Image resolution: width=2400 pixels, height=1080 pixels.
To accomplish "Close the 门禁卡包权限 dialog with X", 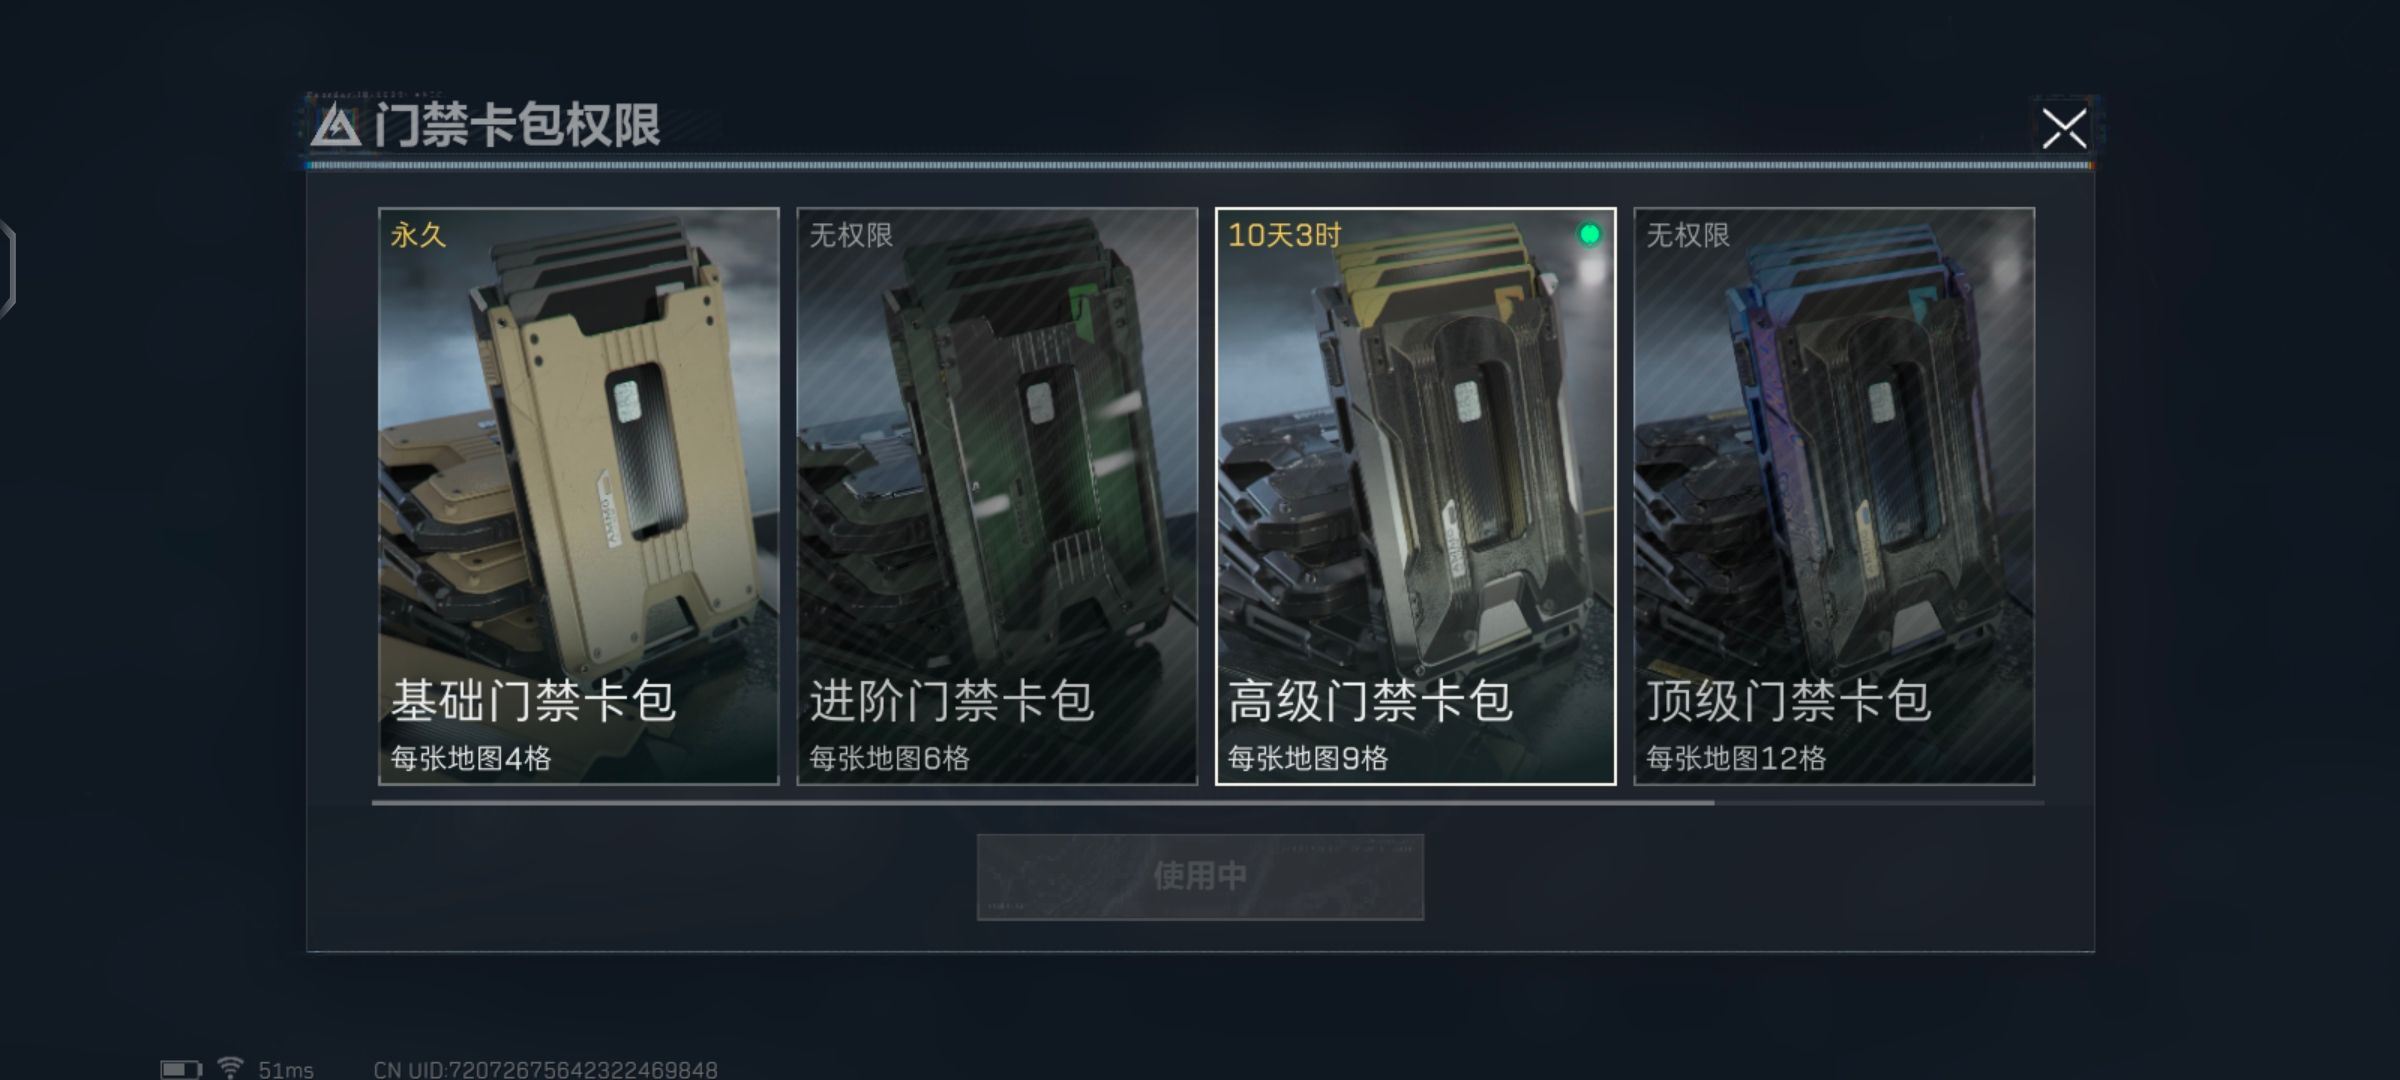I will click(2064, 129).
